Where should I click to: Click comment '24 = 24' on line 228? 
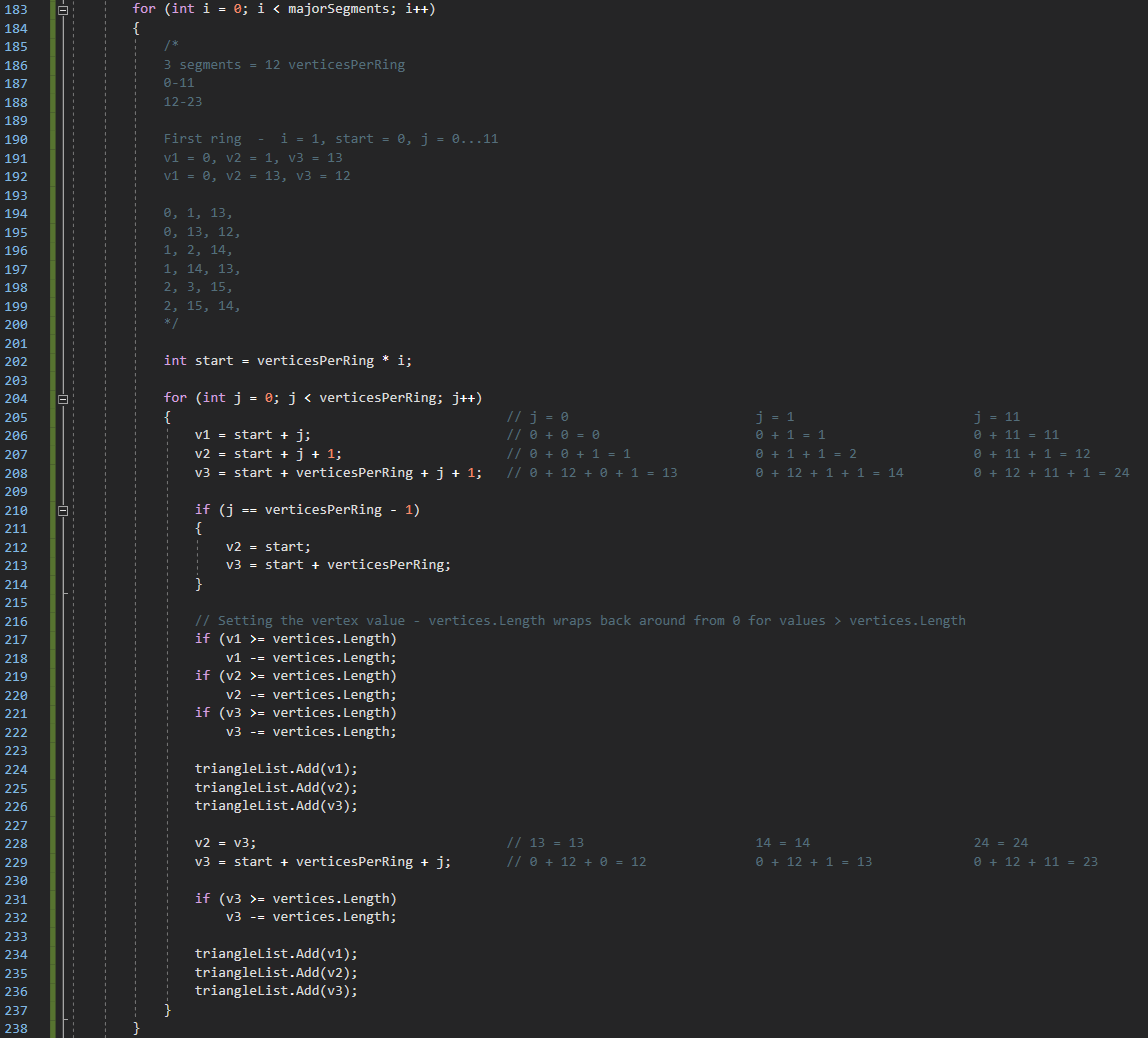pyautogui.click(x=1001, y=843)
